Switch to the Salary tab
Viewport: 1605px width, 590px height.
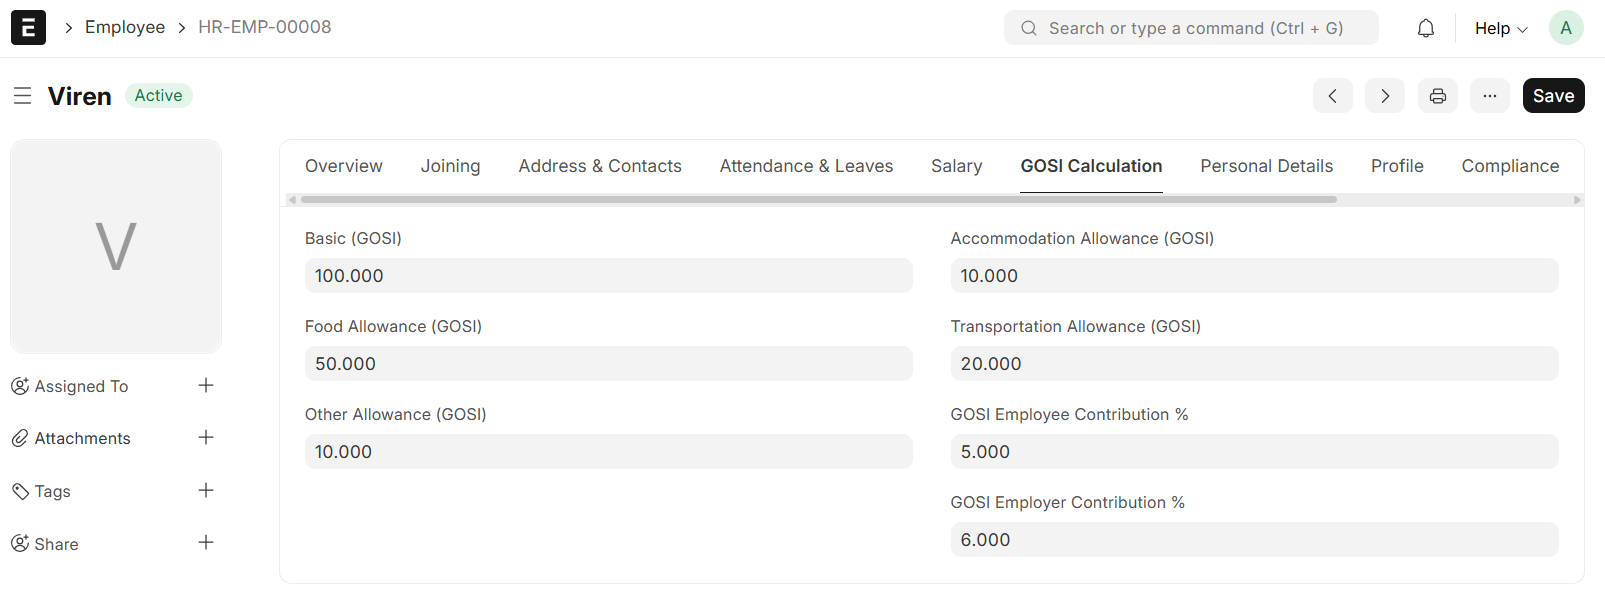[x=956, y=166]
